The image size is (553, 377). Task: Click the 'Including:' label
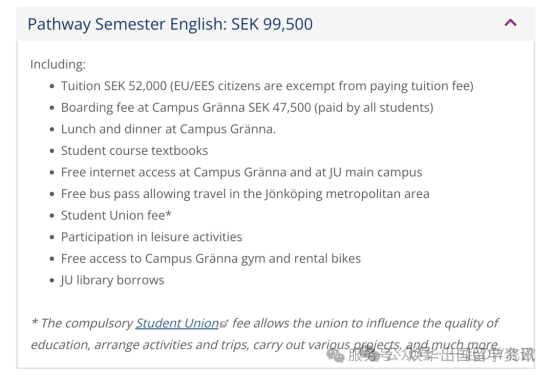(58, 65)
